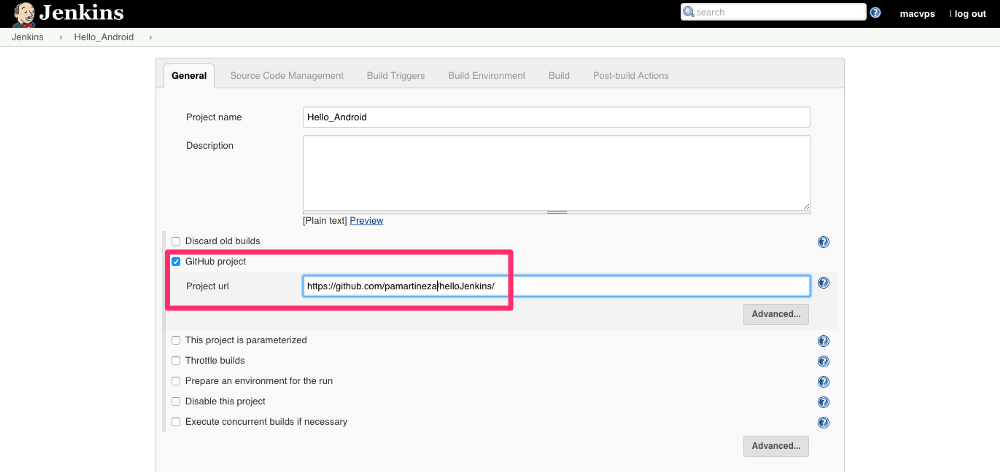Expand the bottom Advanced options button

[x=775, y=446]
